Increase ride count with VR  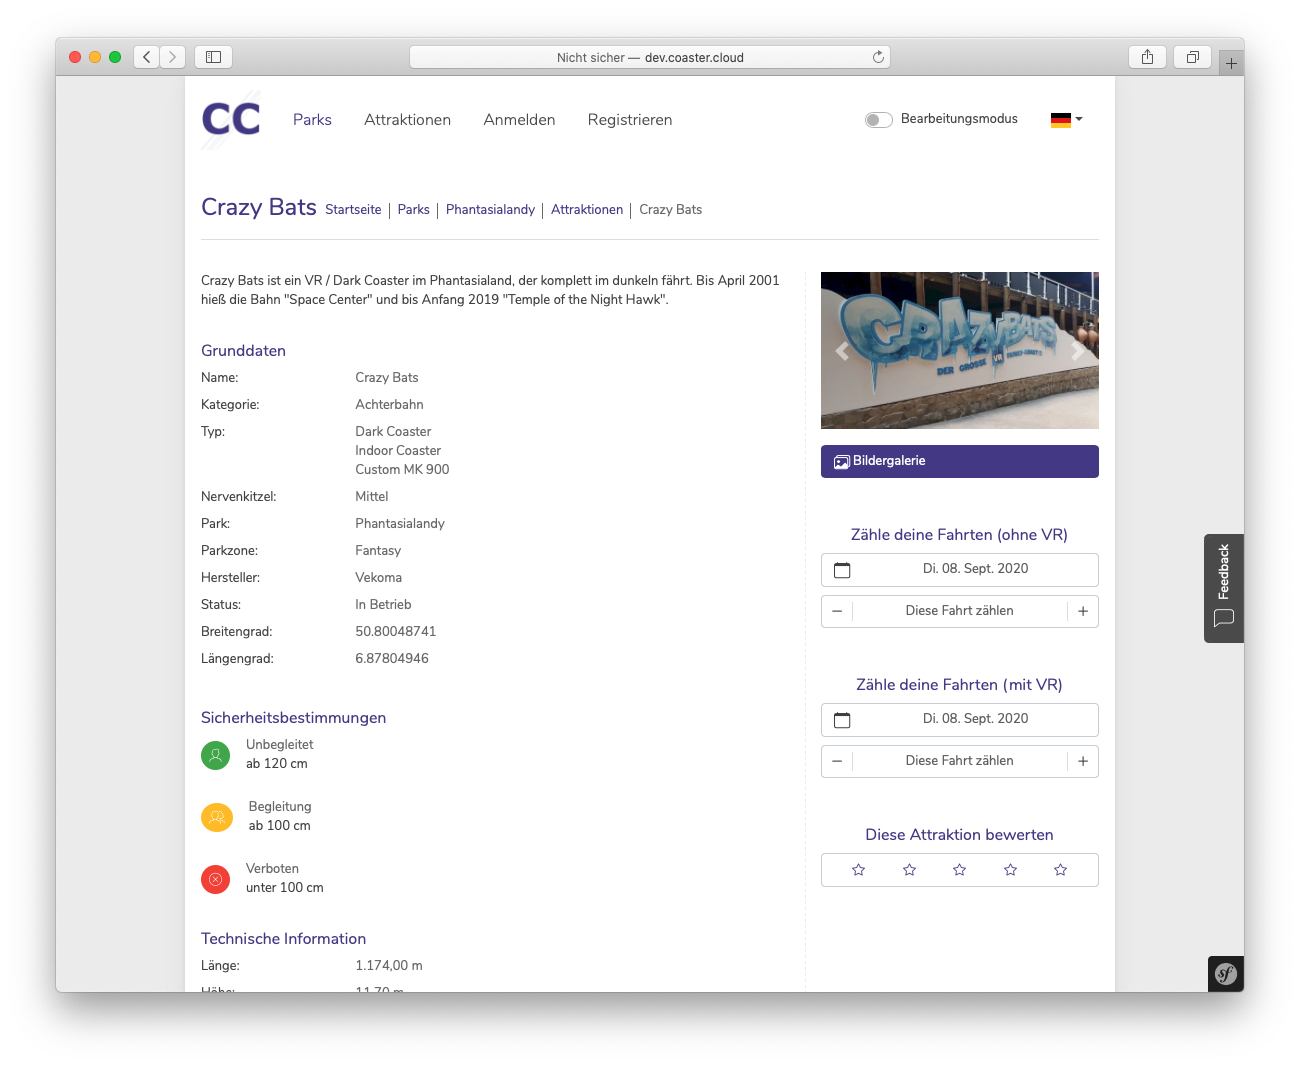click(1083, 761)
